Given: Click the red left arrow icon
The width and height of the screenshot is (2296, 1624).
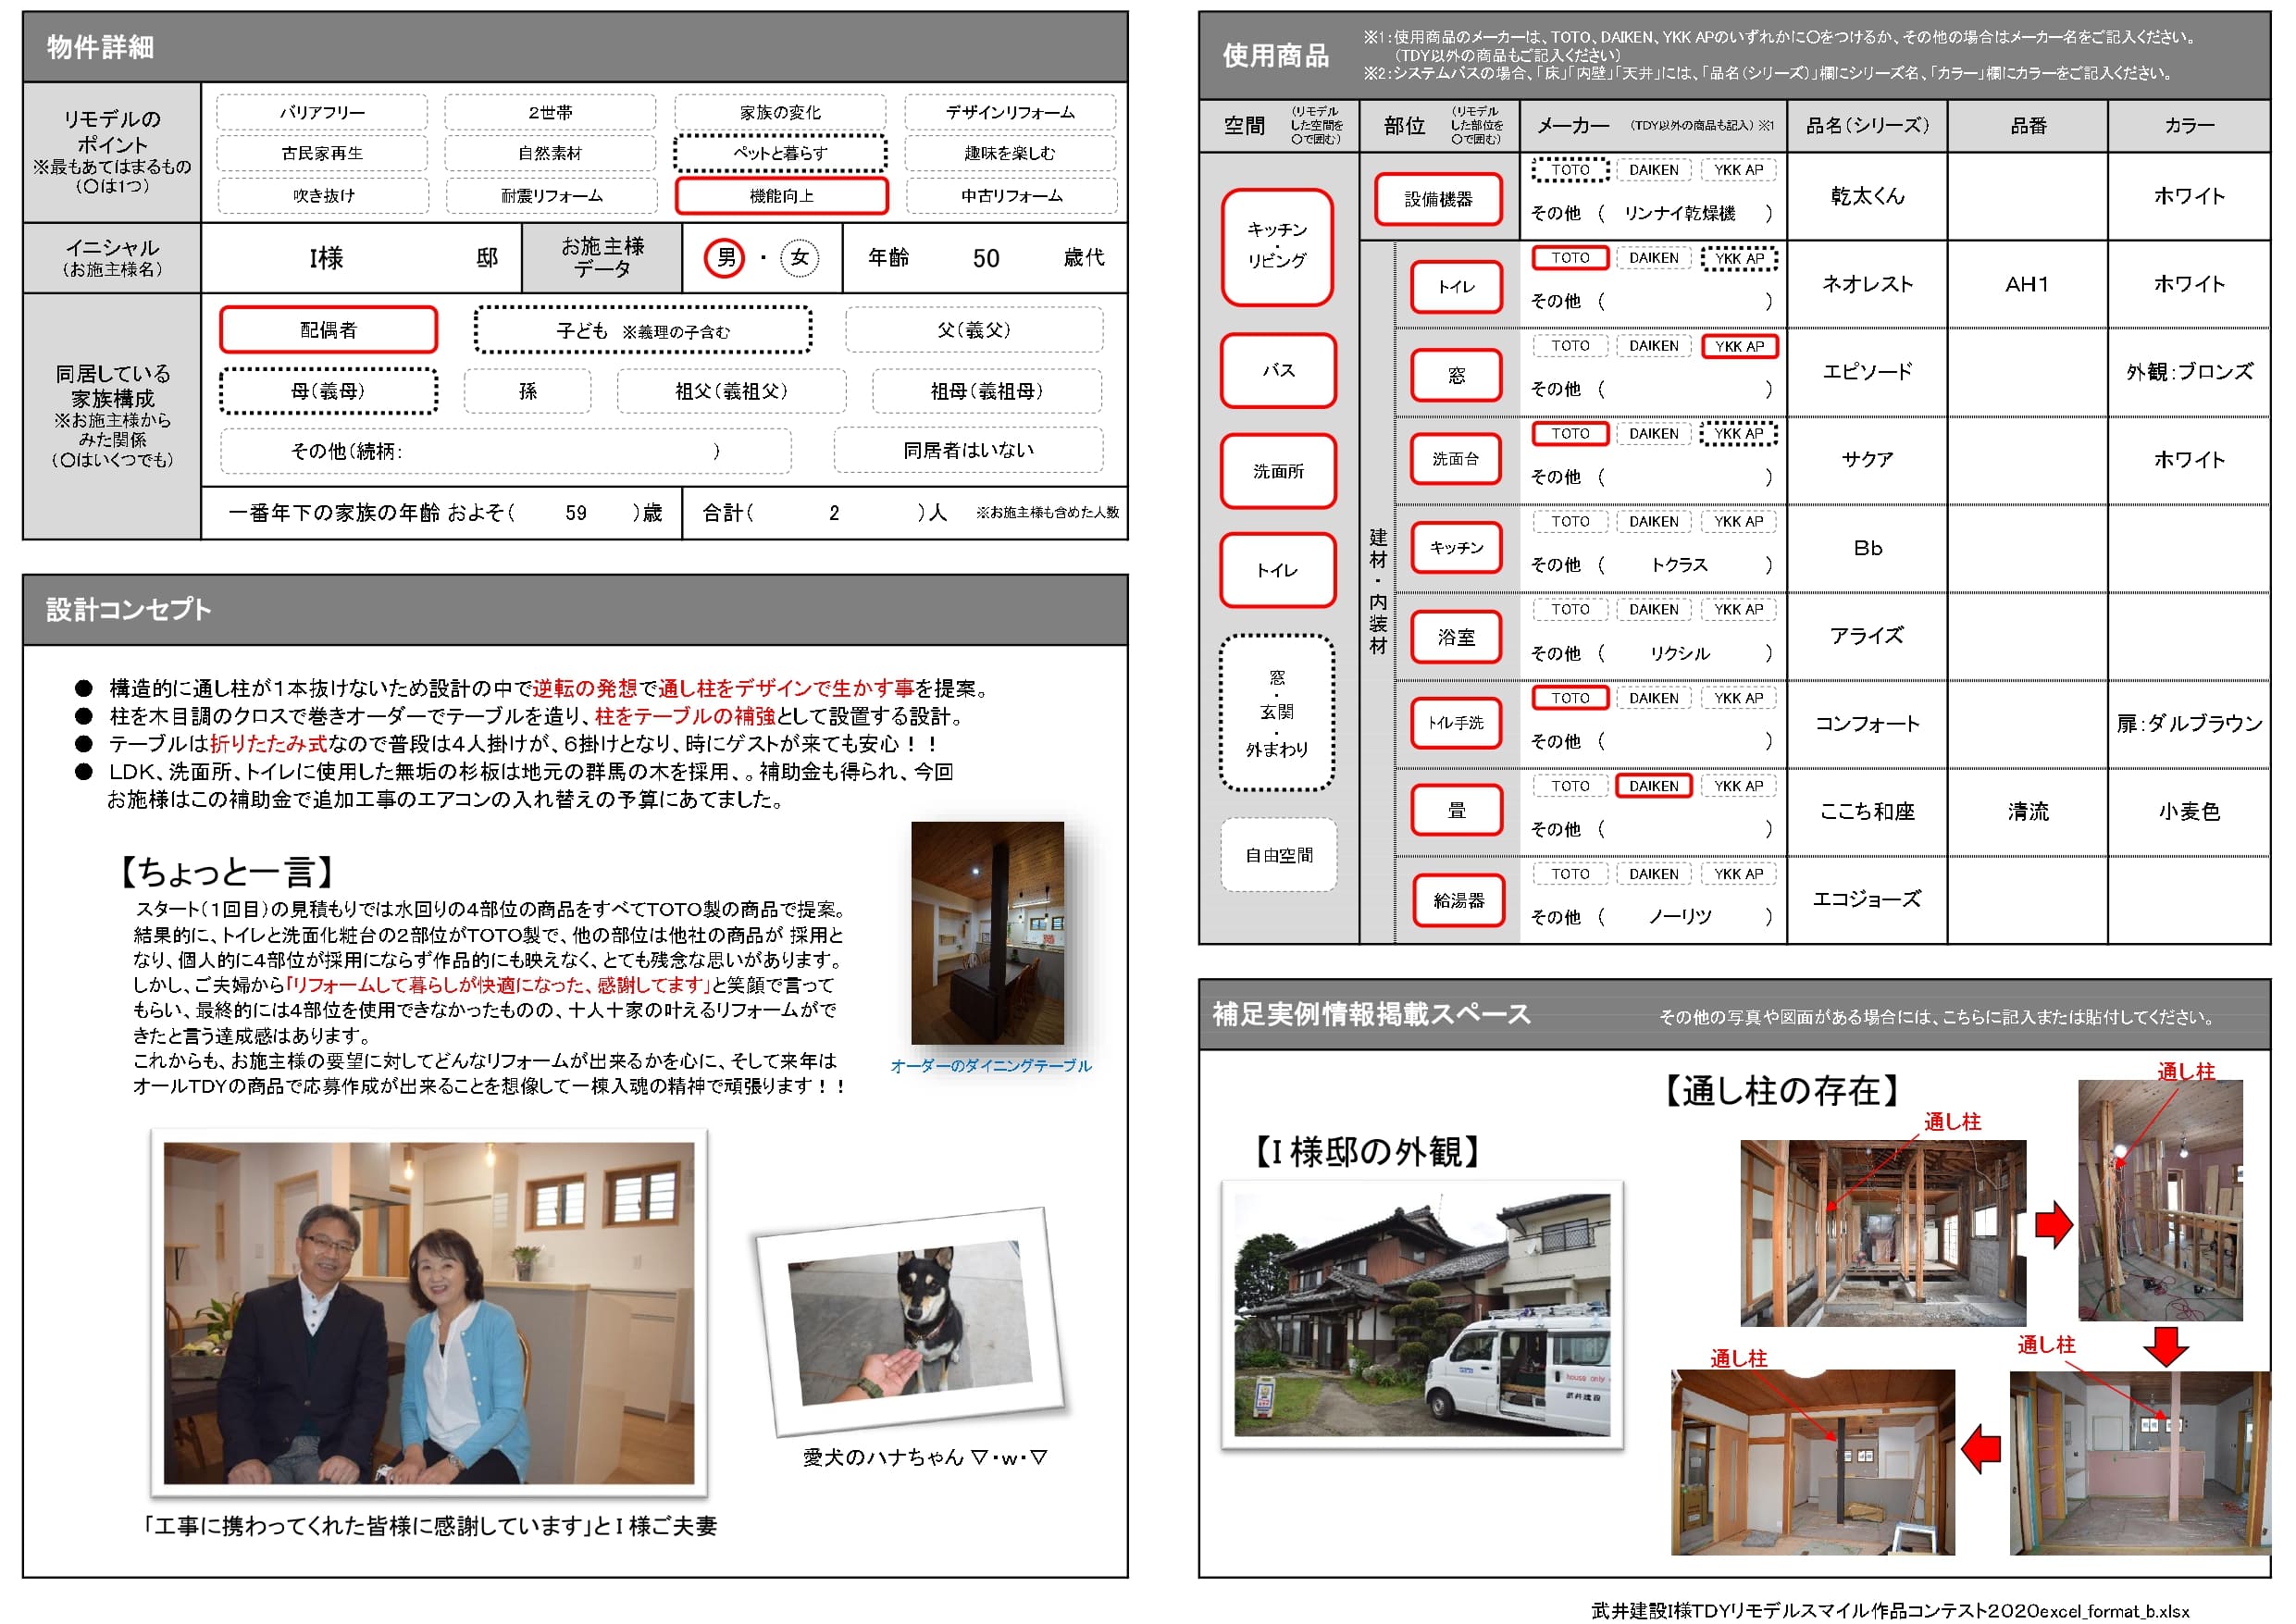Looking at the screenshot, I should point(1981,1448).
